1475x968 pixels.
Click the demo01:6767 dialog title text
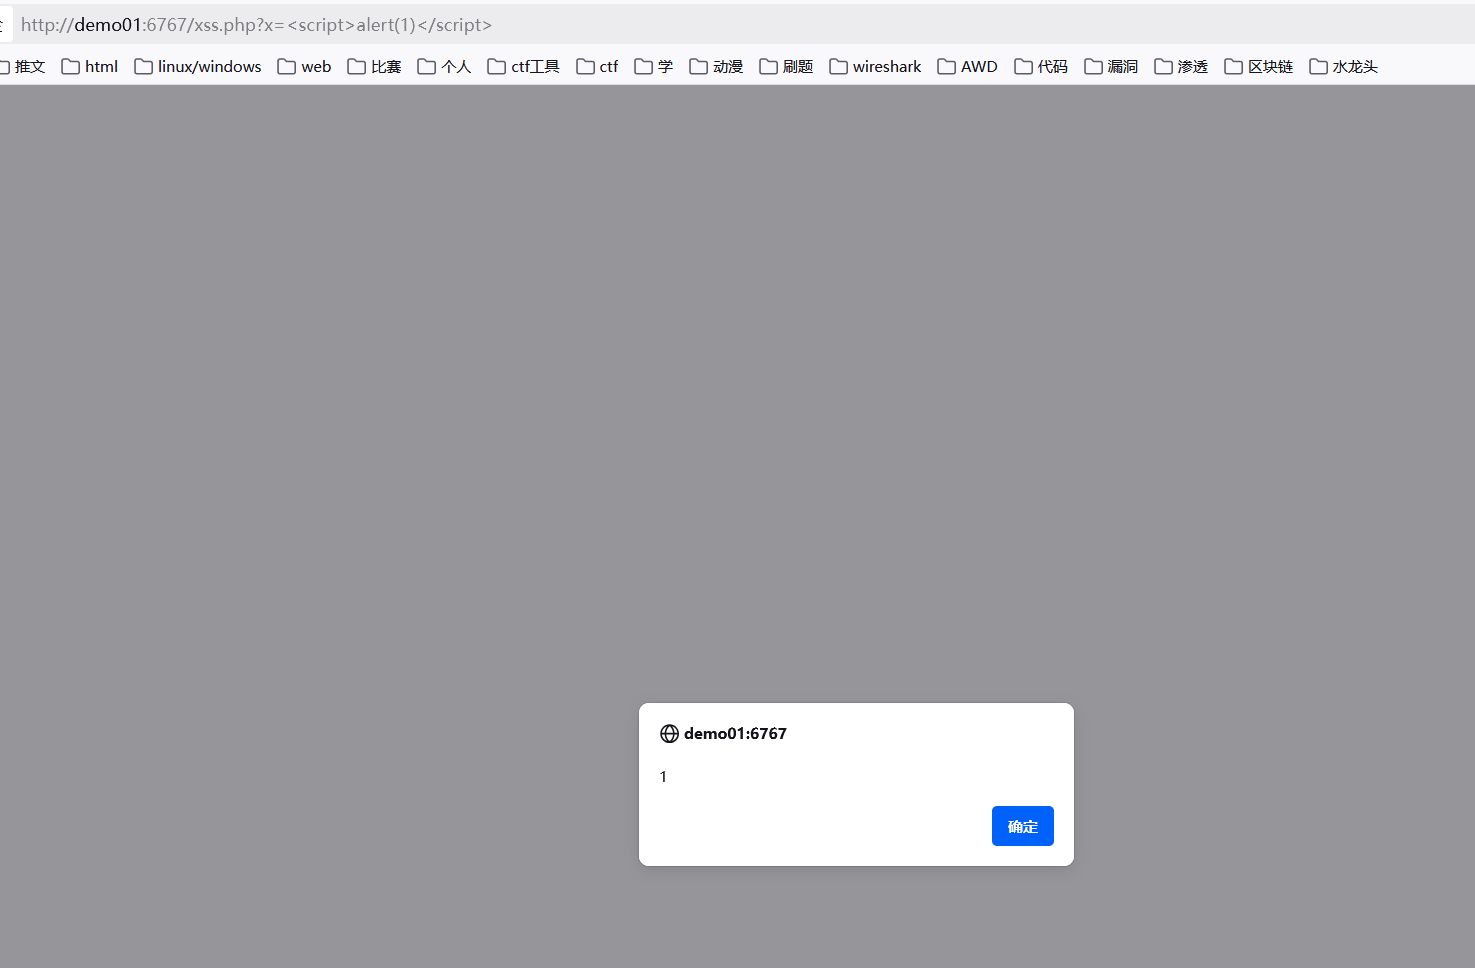click(x=735, y=734)
